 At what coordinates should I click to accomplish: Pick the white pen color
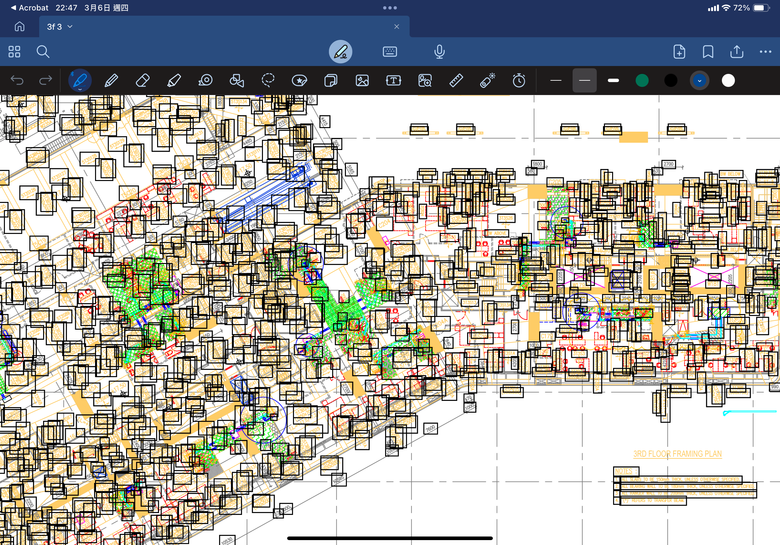pyautogui.click(x=728, y=81)
